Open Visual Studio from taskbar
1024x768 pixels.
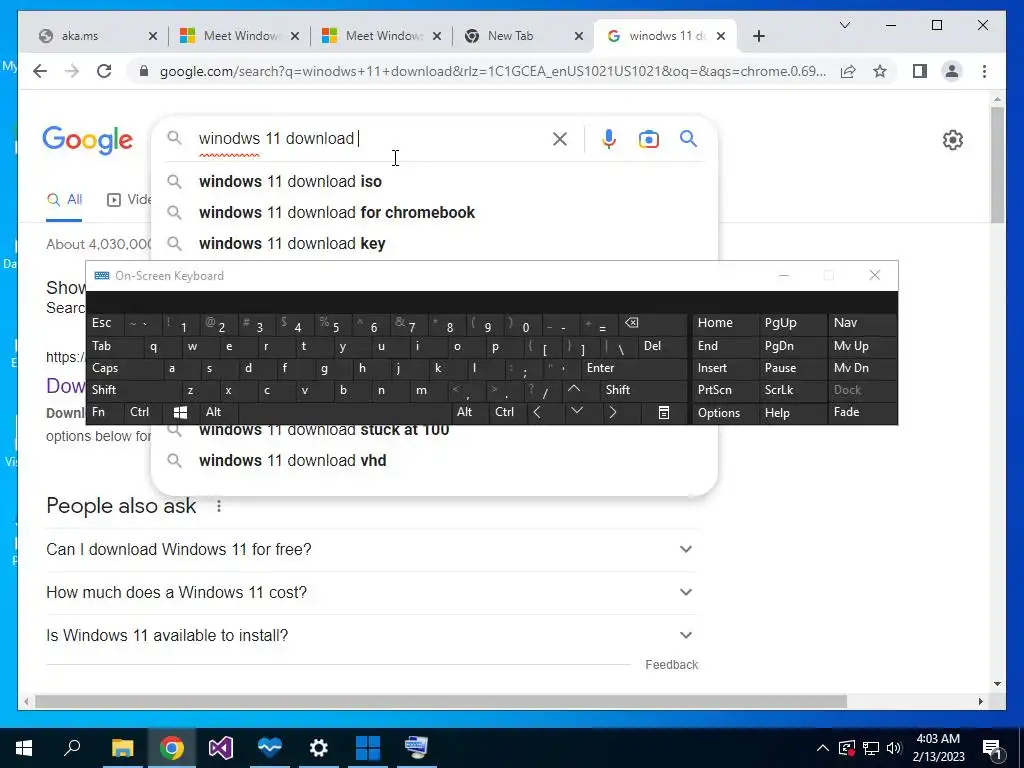[x=221, y=748]
